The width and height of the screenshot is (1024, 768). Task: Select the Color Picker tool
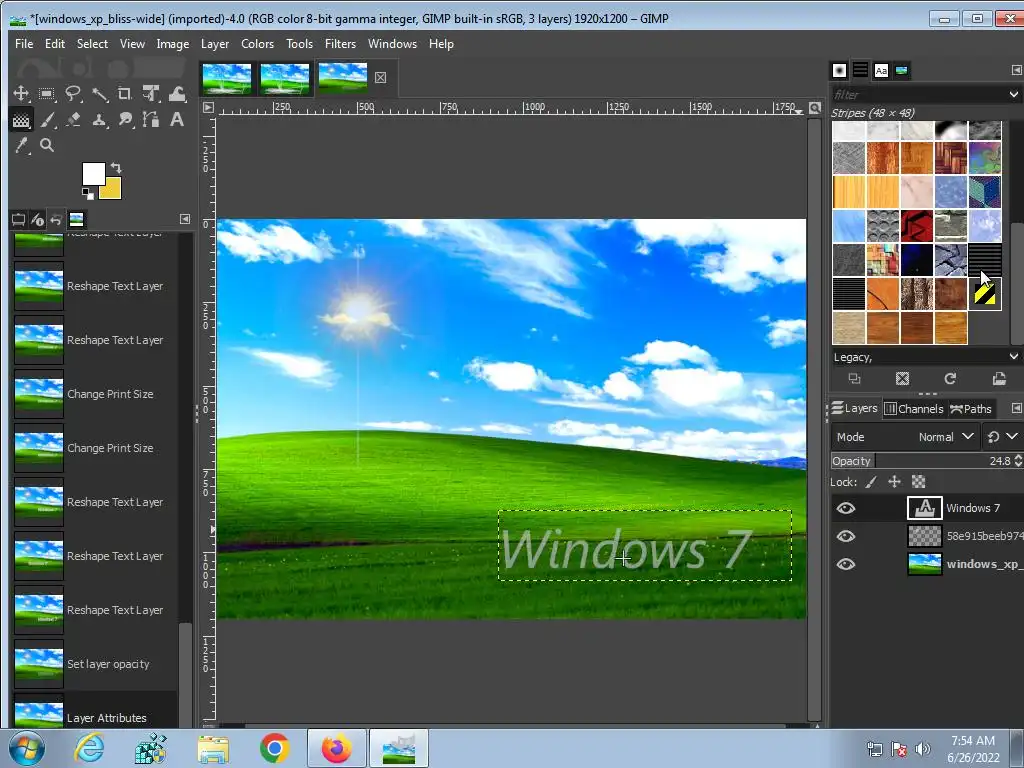pyautogui.click(x=21, y=146)
